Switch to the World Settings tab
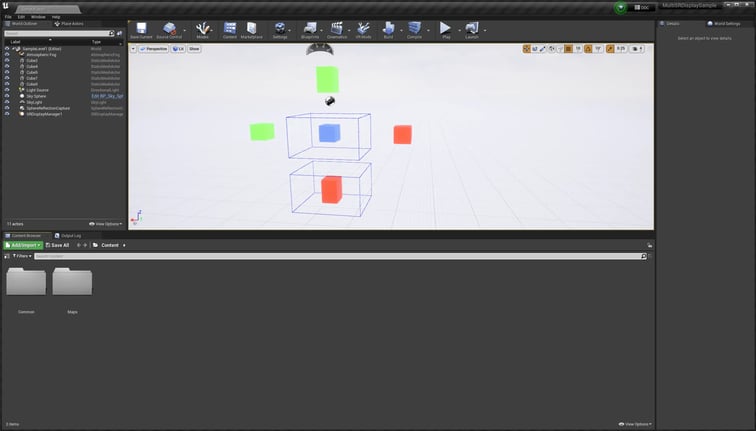Image resolution: width=756 pixels, height=431 pixels. coord(724,24)
